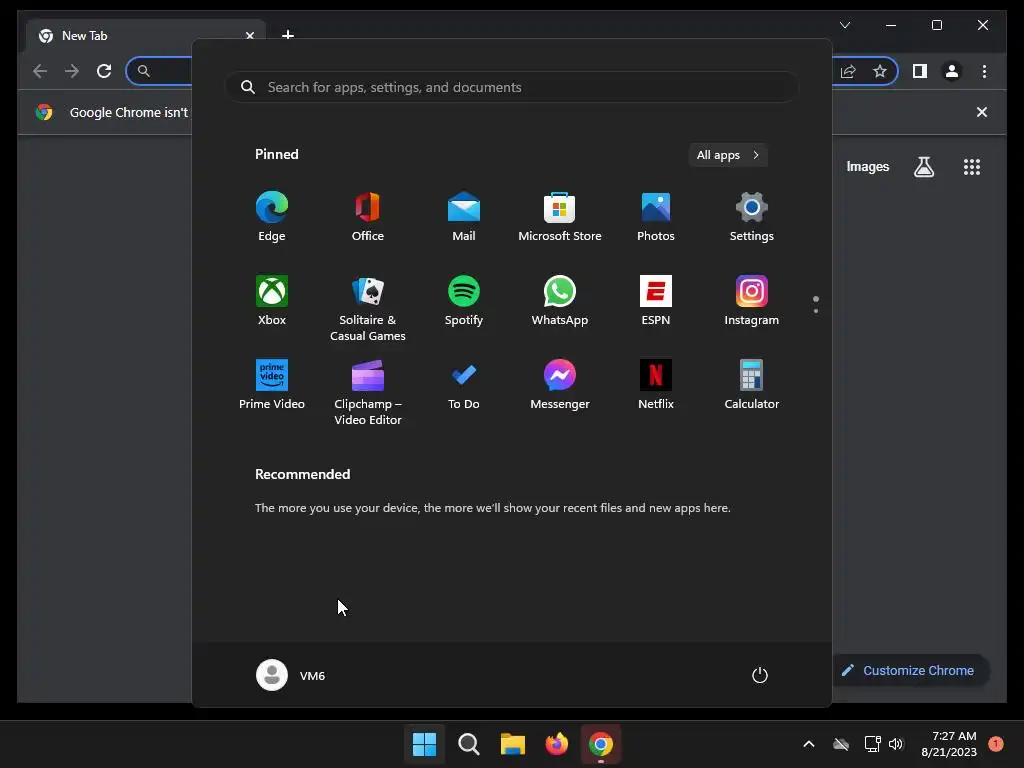Open Instagram
Image resolution: width=1024 pixels, height=768 pixels.
(752, 300)
